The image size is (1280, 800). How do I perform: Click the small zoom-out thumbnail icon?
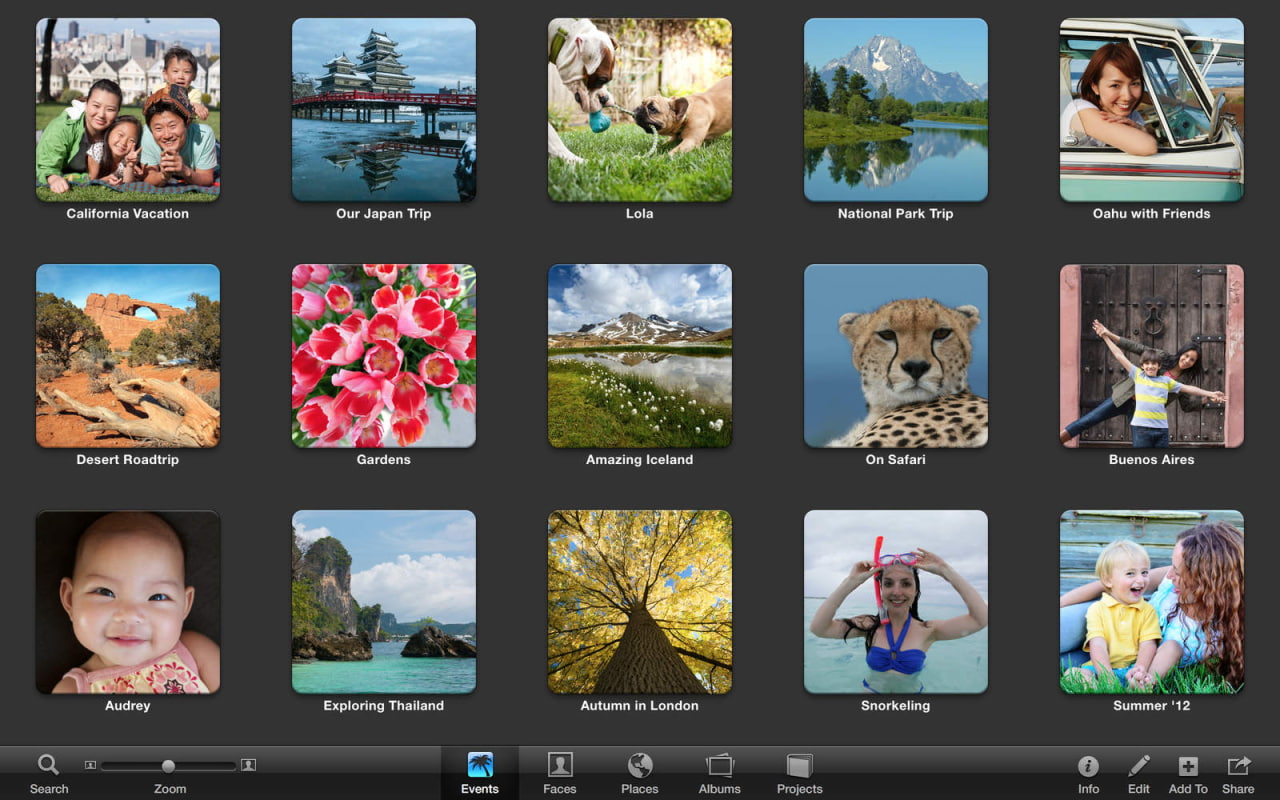pos(90,766)
